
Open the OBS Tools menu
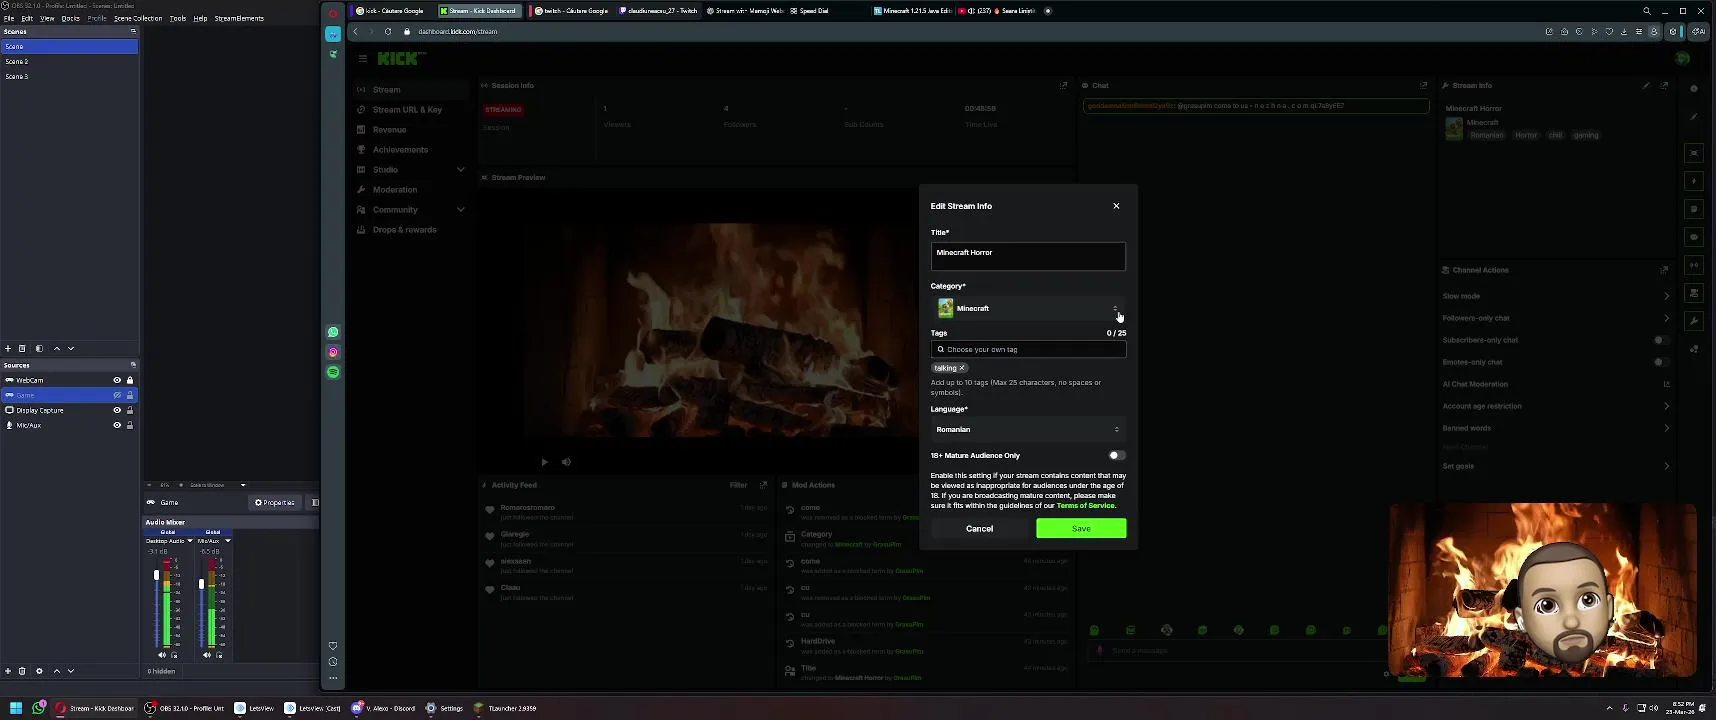point(178,18)
